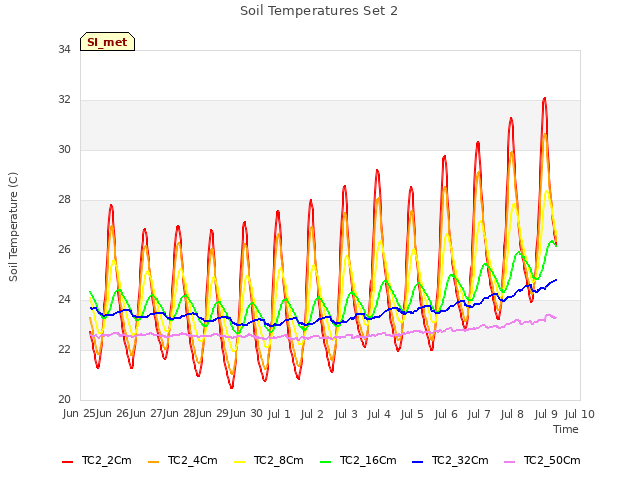640x480 pixels.
Task: Click the orange TC2_4Cm legend swatch
Action: pos(153,462)
